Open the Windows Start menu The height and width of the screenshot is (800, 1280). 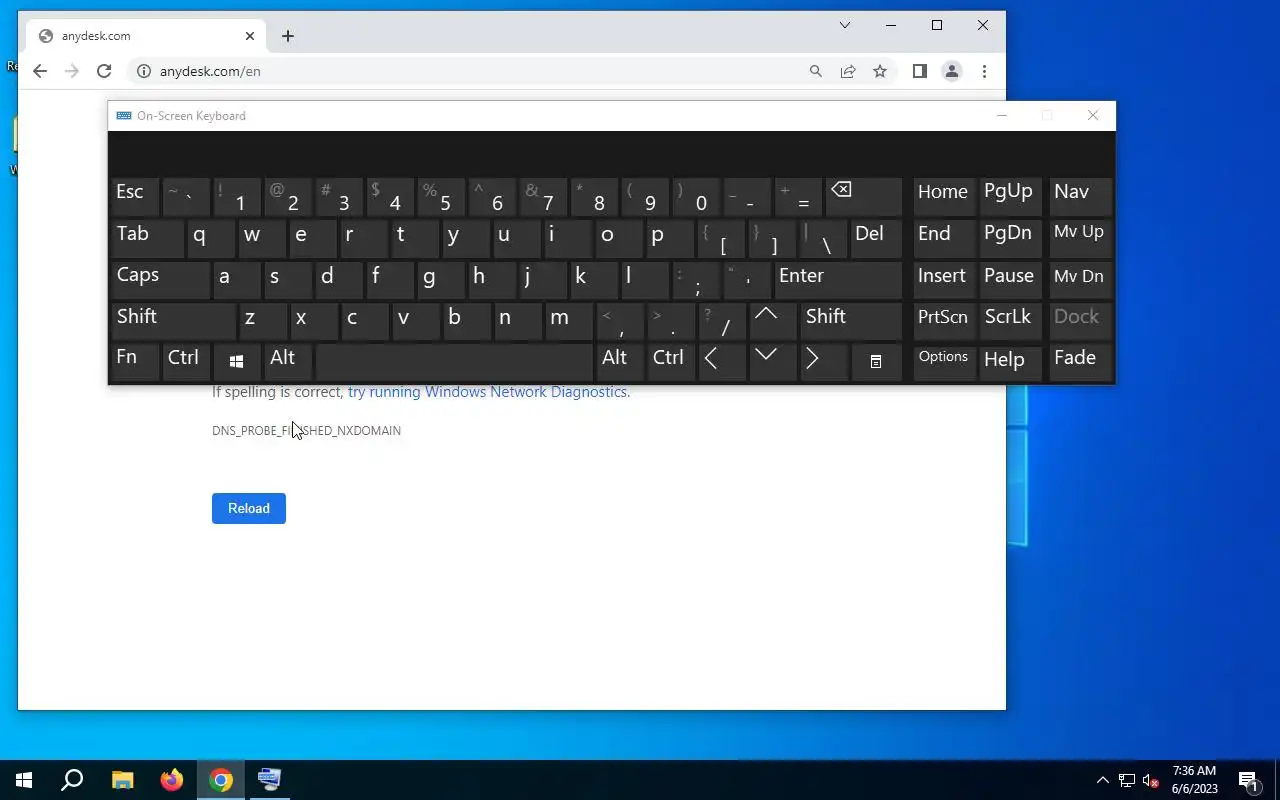click(x=24, y=780)
